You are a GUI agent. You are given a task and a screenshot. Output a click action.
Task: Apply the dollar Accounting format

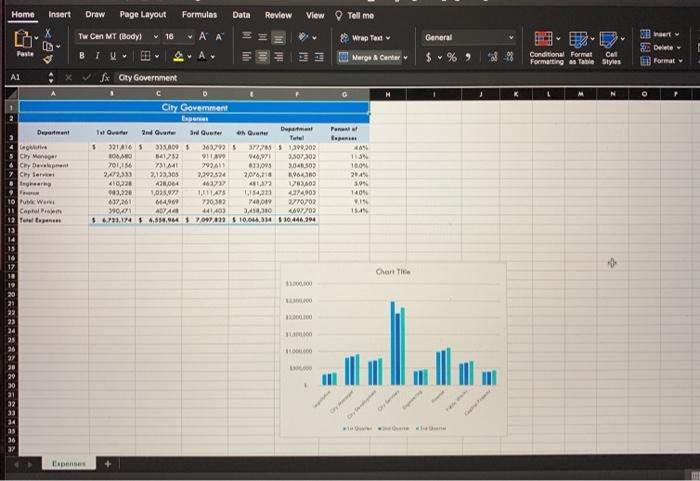click(429, 57)
